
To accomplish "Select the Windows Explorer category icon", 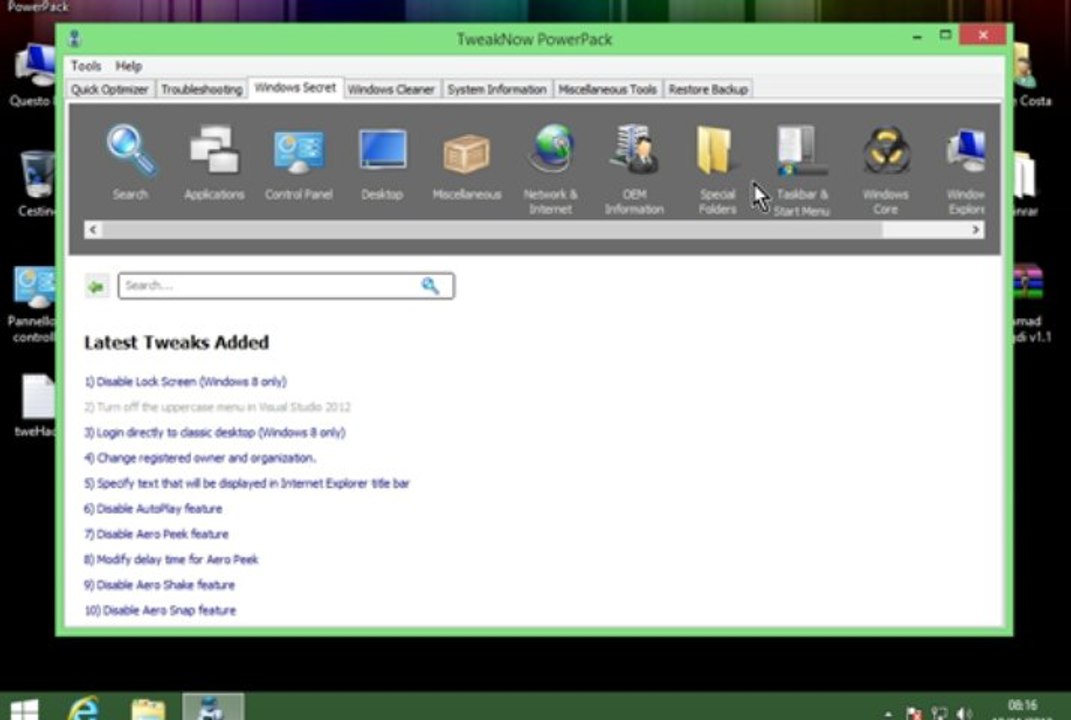I will pyautogui.click(x=966, y=169).
